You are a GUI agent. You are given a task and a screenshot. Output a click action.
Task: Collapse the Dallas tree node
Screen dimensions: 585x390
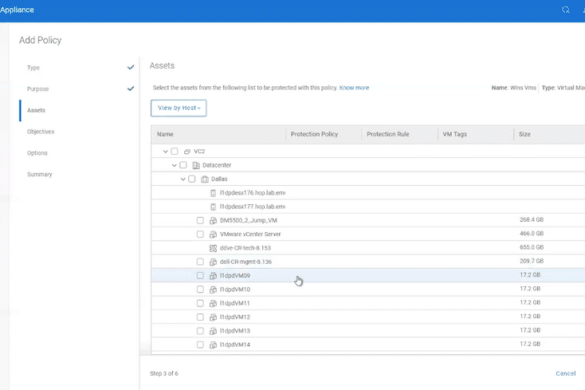(183, 179)
